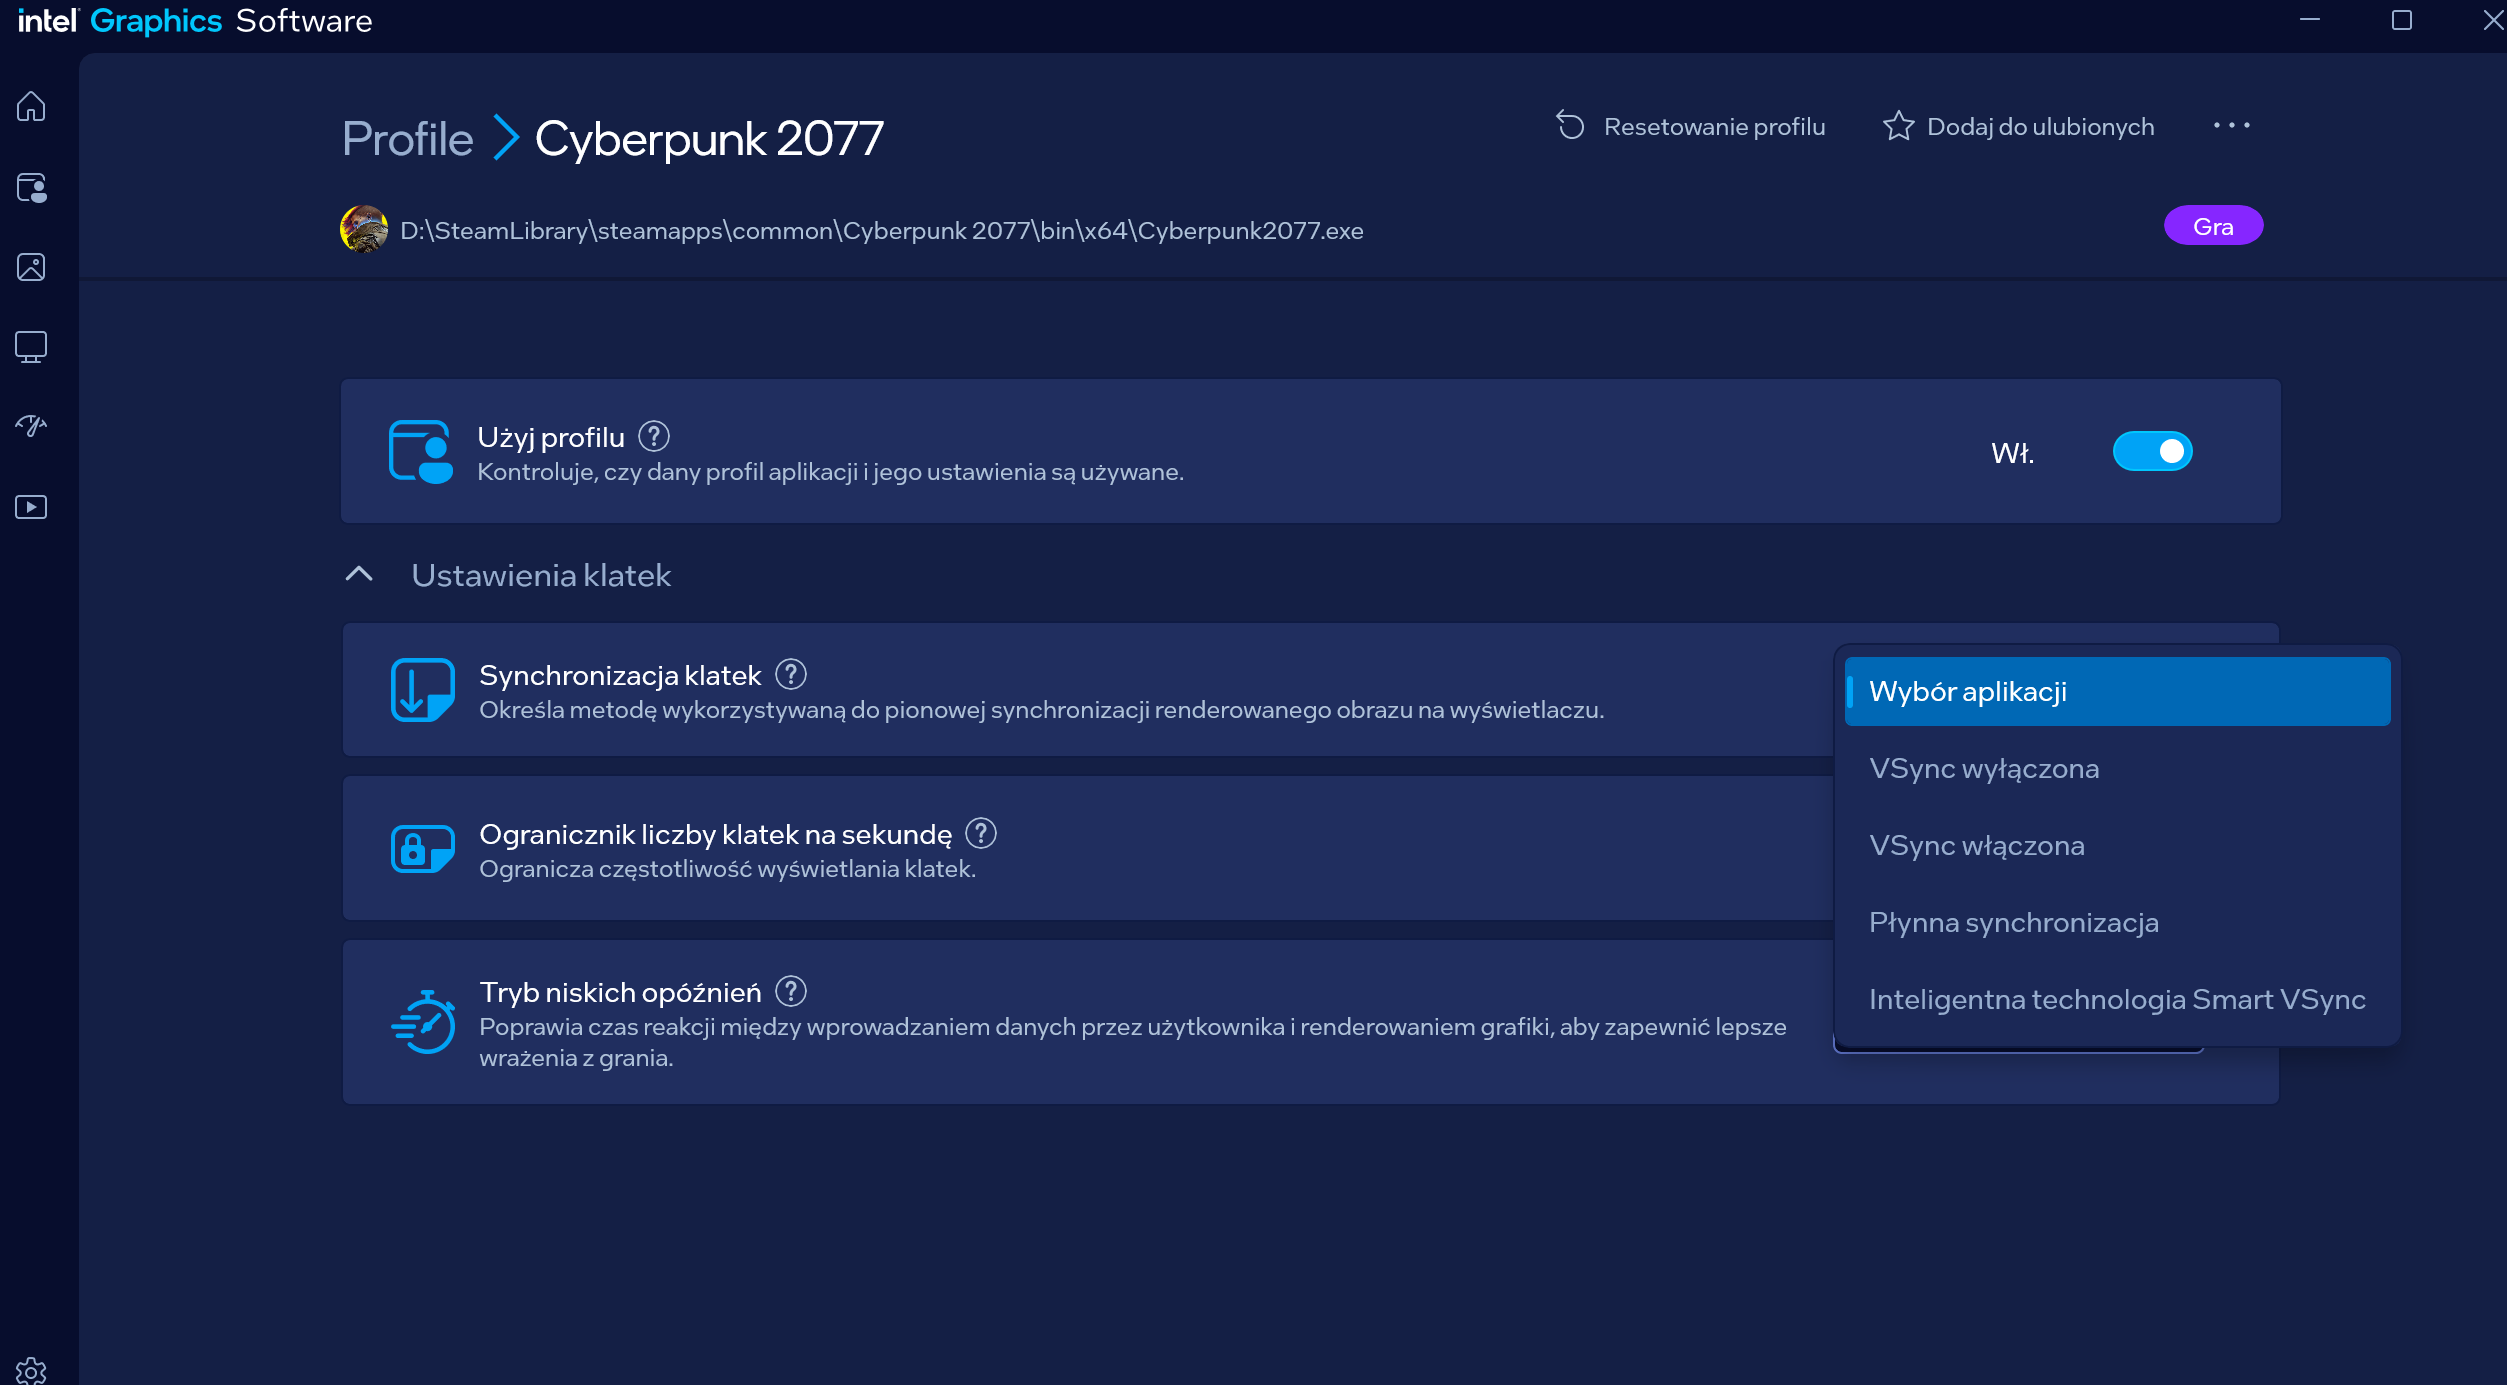
Task: Open the Media playback sidebar icon
Action: point(31,507)
